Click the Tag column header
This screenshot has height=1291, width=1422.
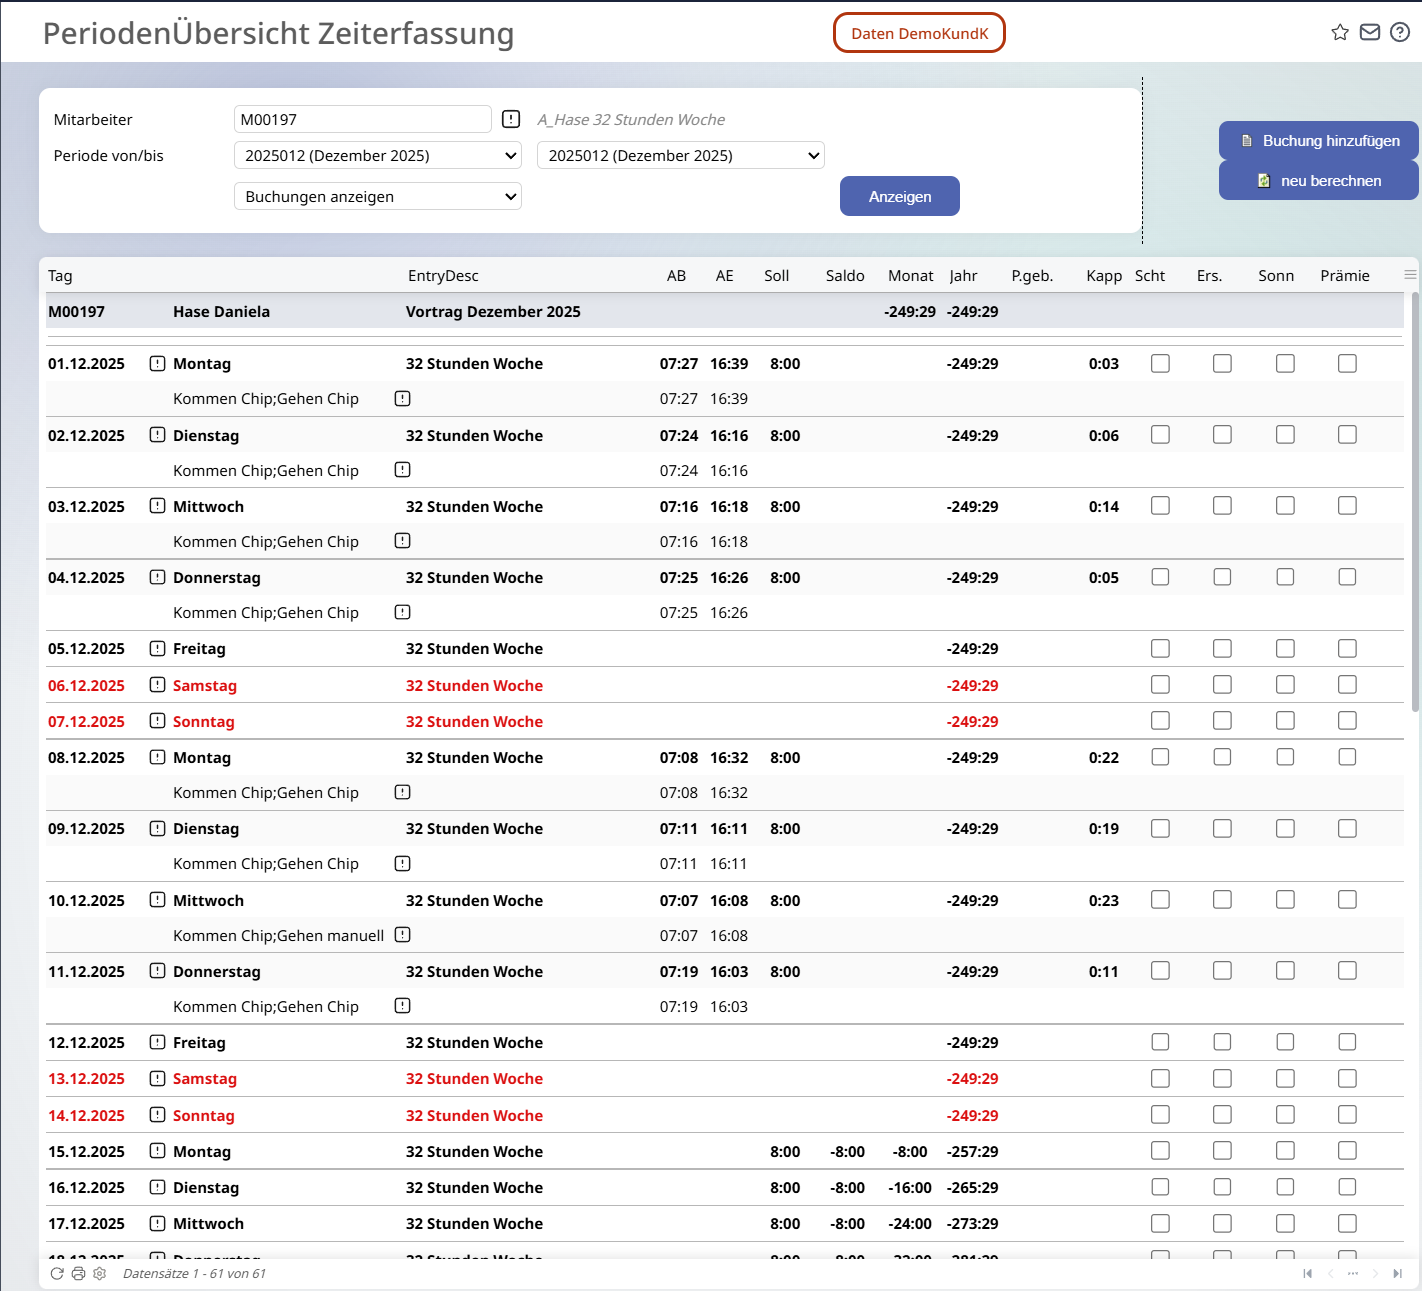point(60,275)
